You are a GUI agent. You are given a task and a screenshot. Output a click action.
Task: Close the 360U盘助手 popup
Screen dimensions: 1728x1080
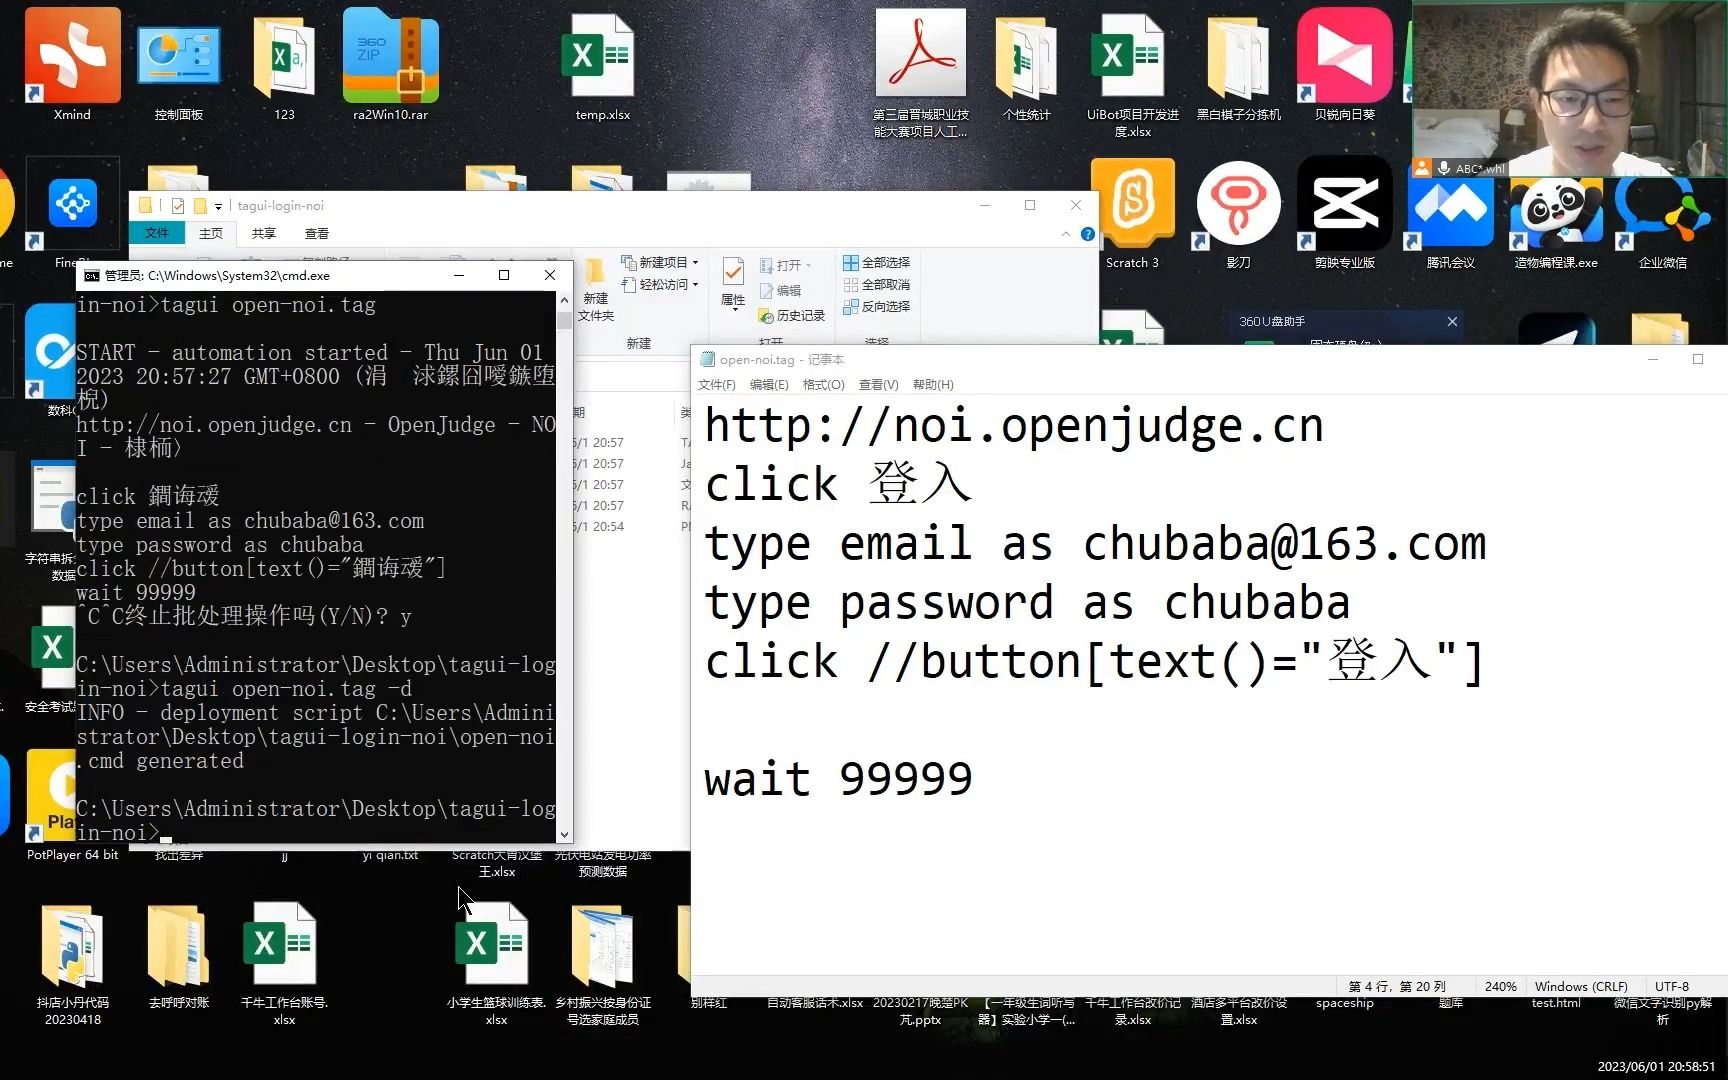click(1452, 321)
